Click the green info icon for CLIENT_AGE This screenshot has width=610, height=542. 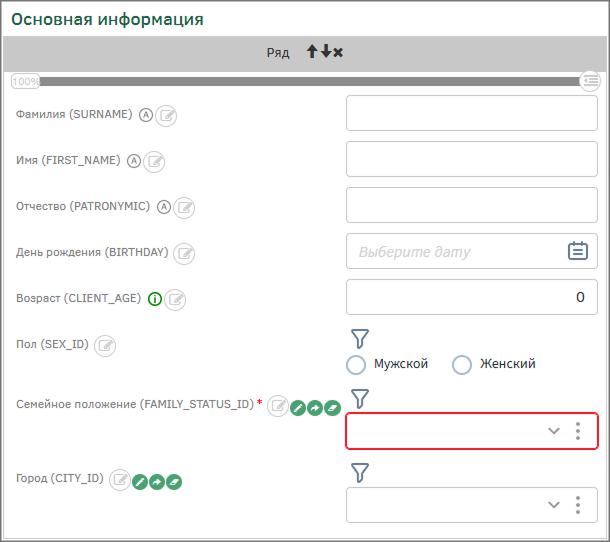pos(155,299)
